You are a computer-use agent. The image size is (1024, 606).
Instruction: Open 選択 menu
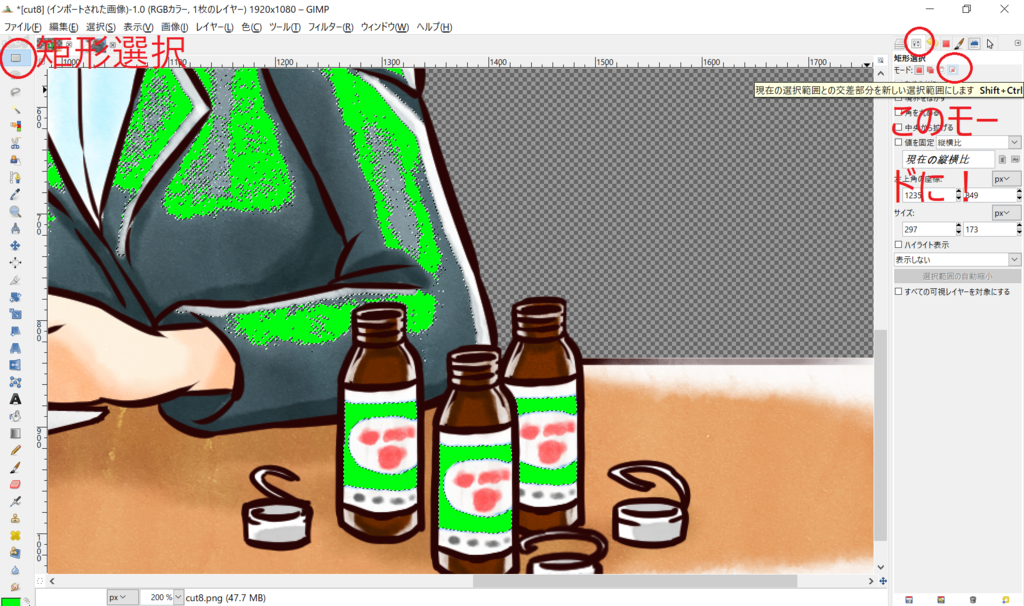[101, 27]
